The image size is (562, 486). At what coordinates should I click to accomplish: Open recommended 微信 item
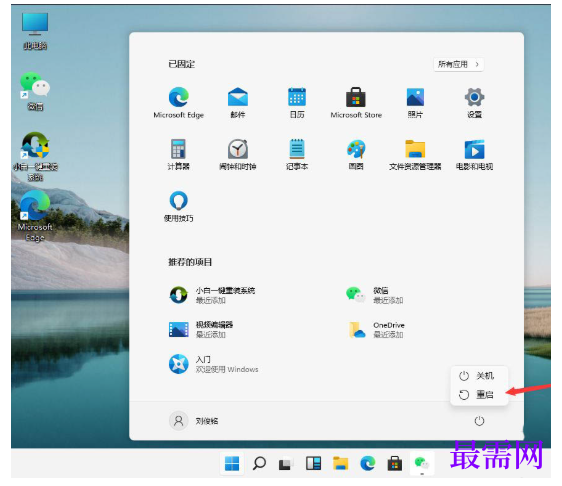[x=375, y=295]
